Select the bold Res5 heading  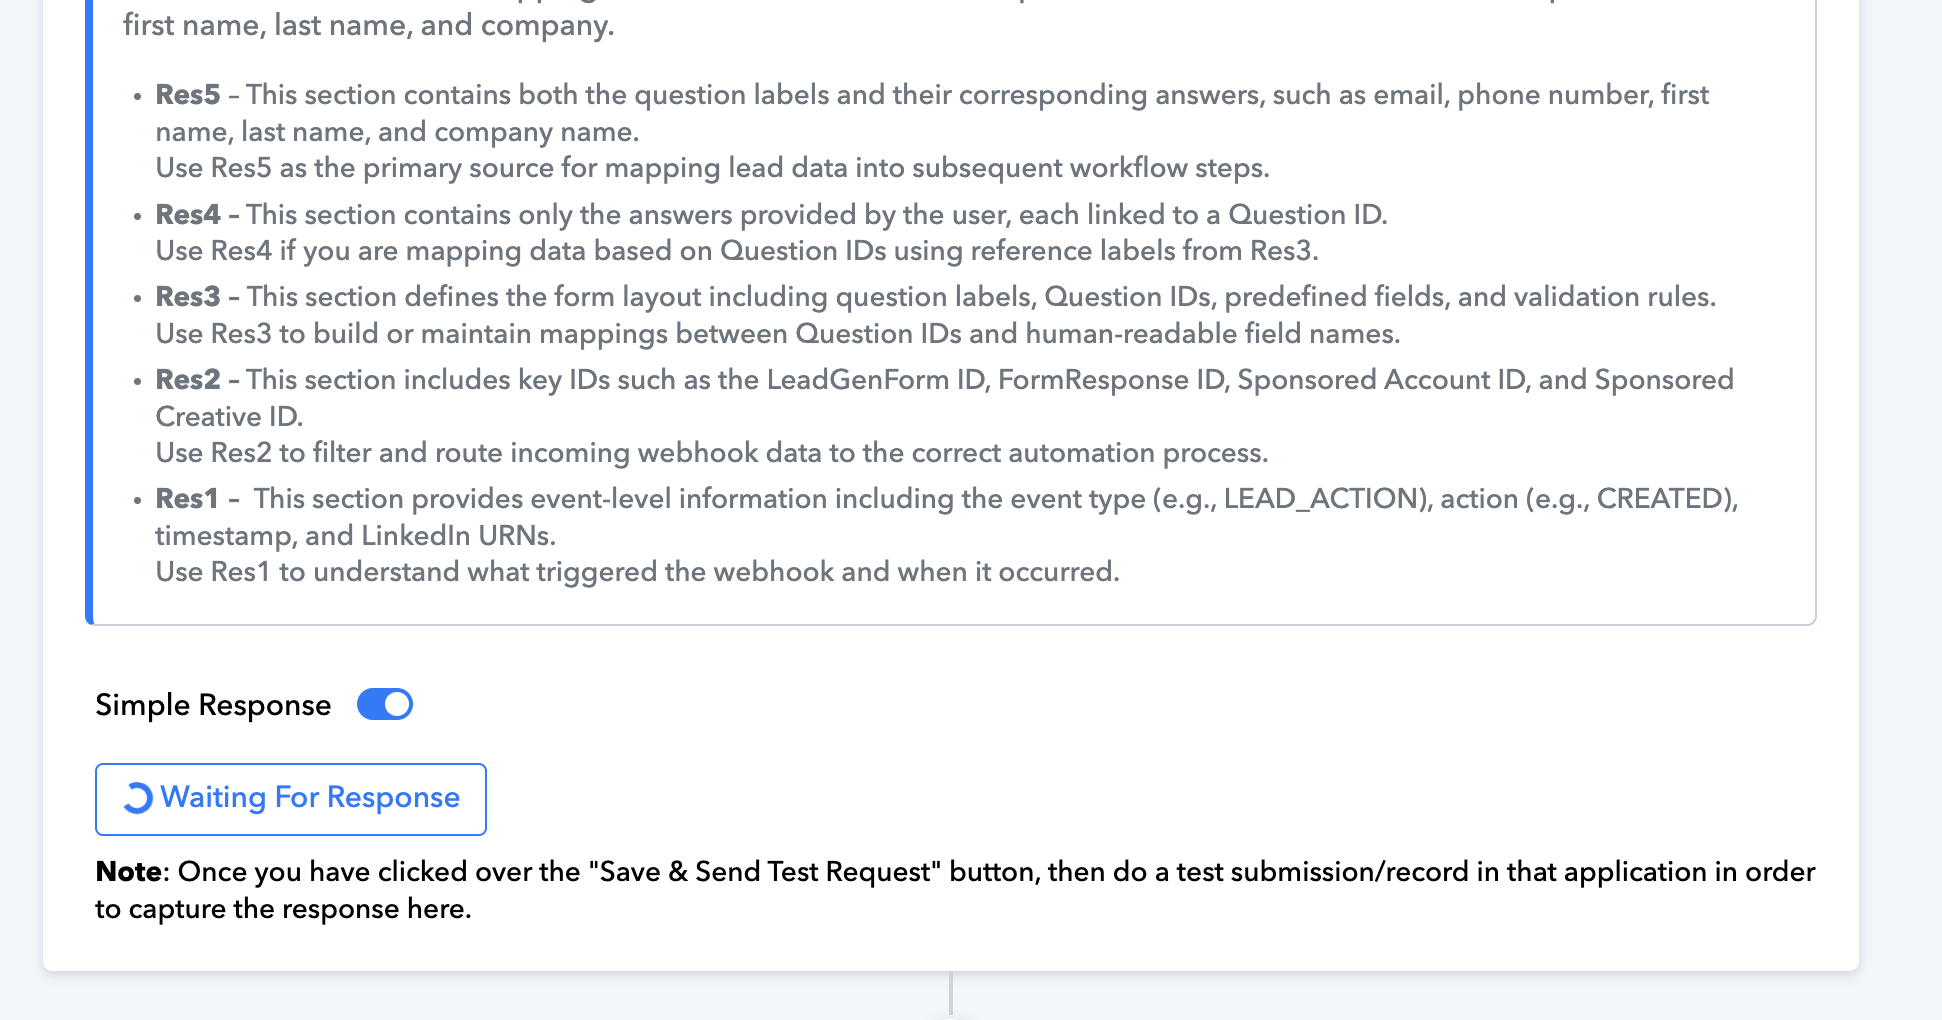(187, 95)
